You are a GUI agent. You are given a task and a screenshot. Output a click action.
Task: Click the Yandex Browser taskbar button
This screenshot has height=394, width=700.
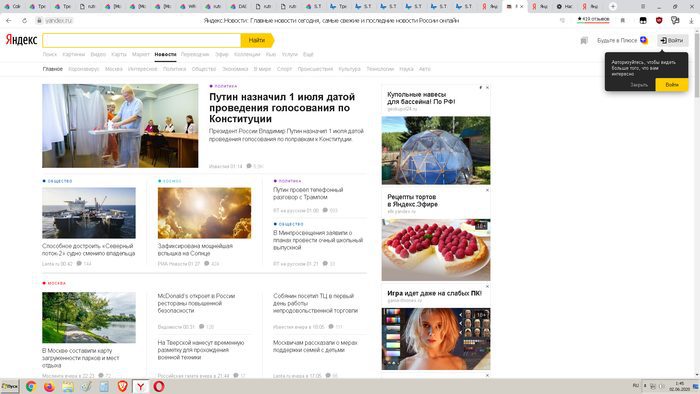(x=141, y=386)
